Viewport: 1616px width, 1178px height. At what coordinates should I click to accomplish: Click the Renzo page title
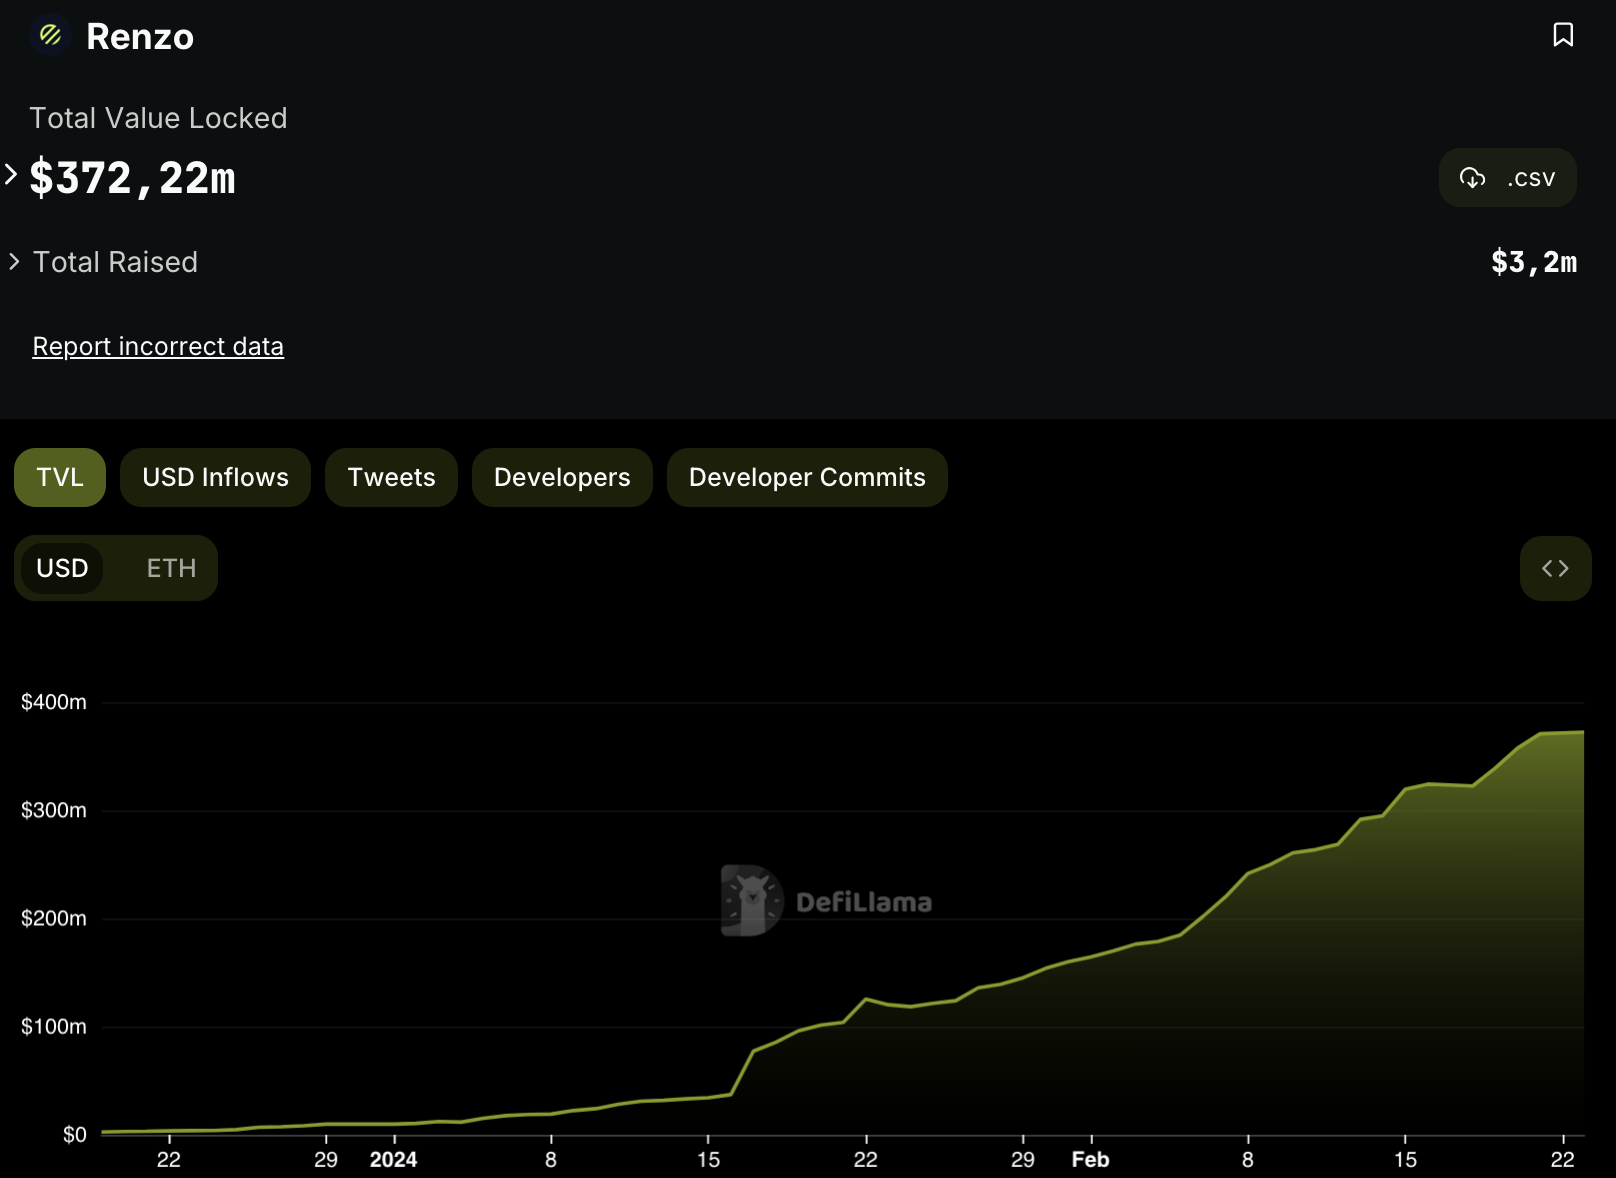tap(140, 36)
